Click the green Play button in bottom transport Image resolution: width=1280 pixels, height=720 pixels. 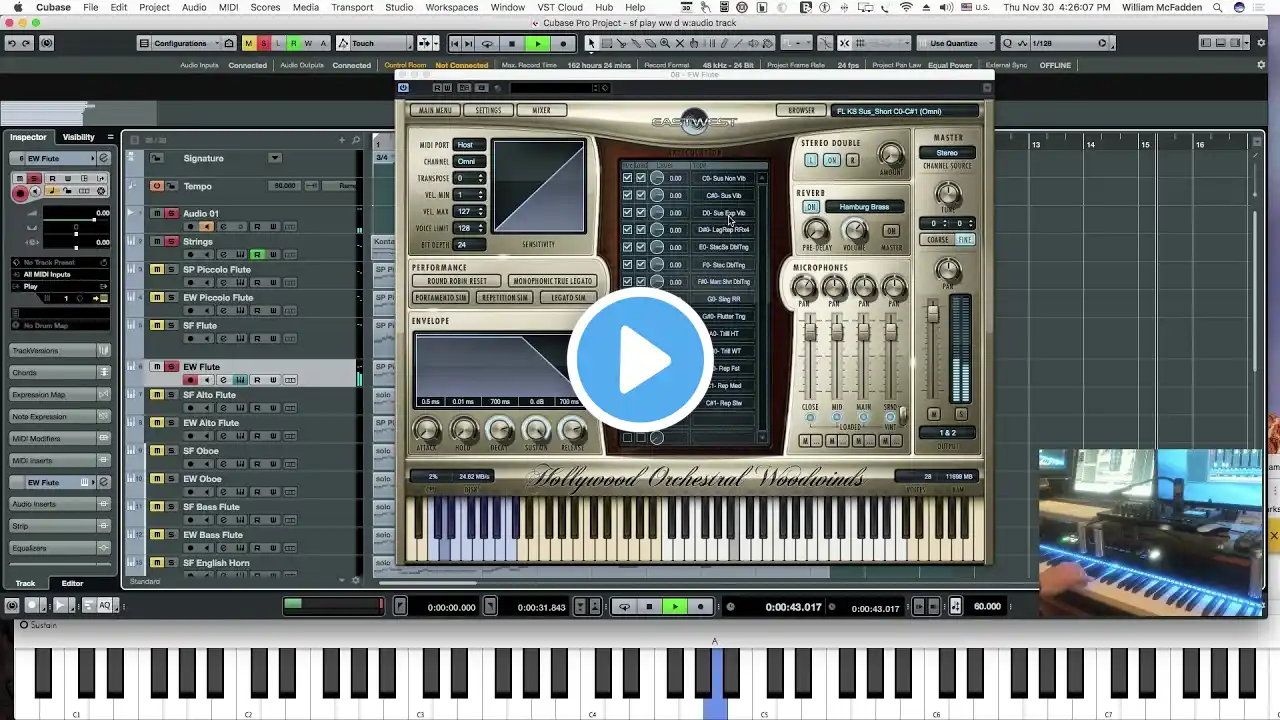click(x=675, y=606)
